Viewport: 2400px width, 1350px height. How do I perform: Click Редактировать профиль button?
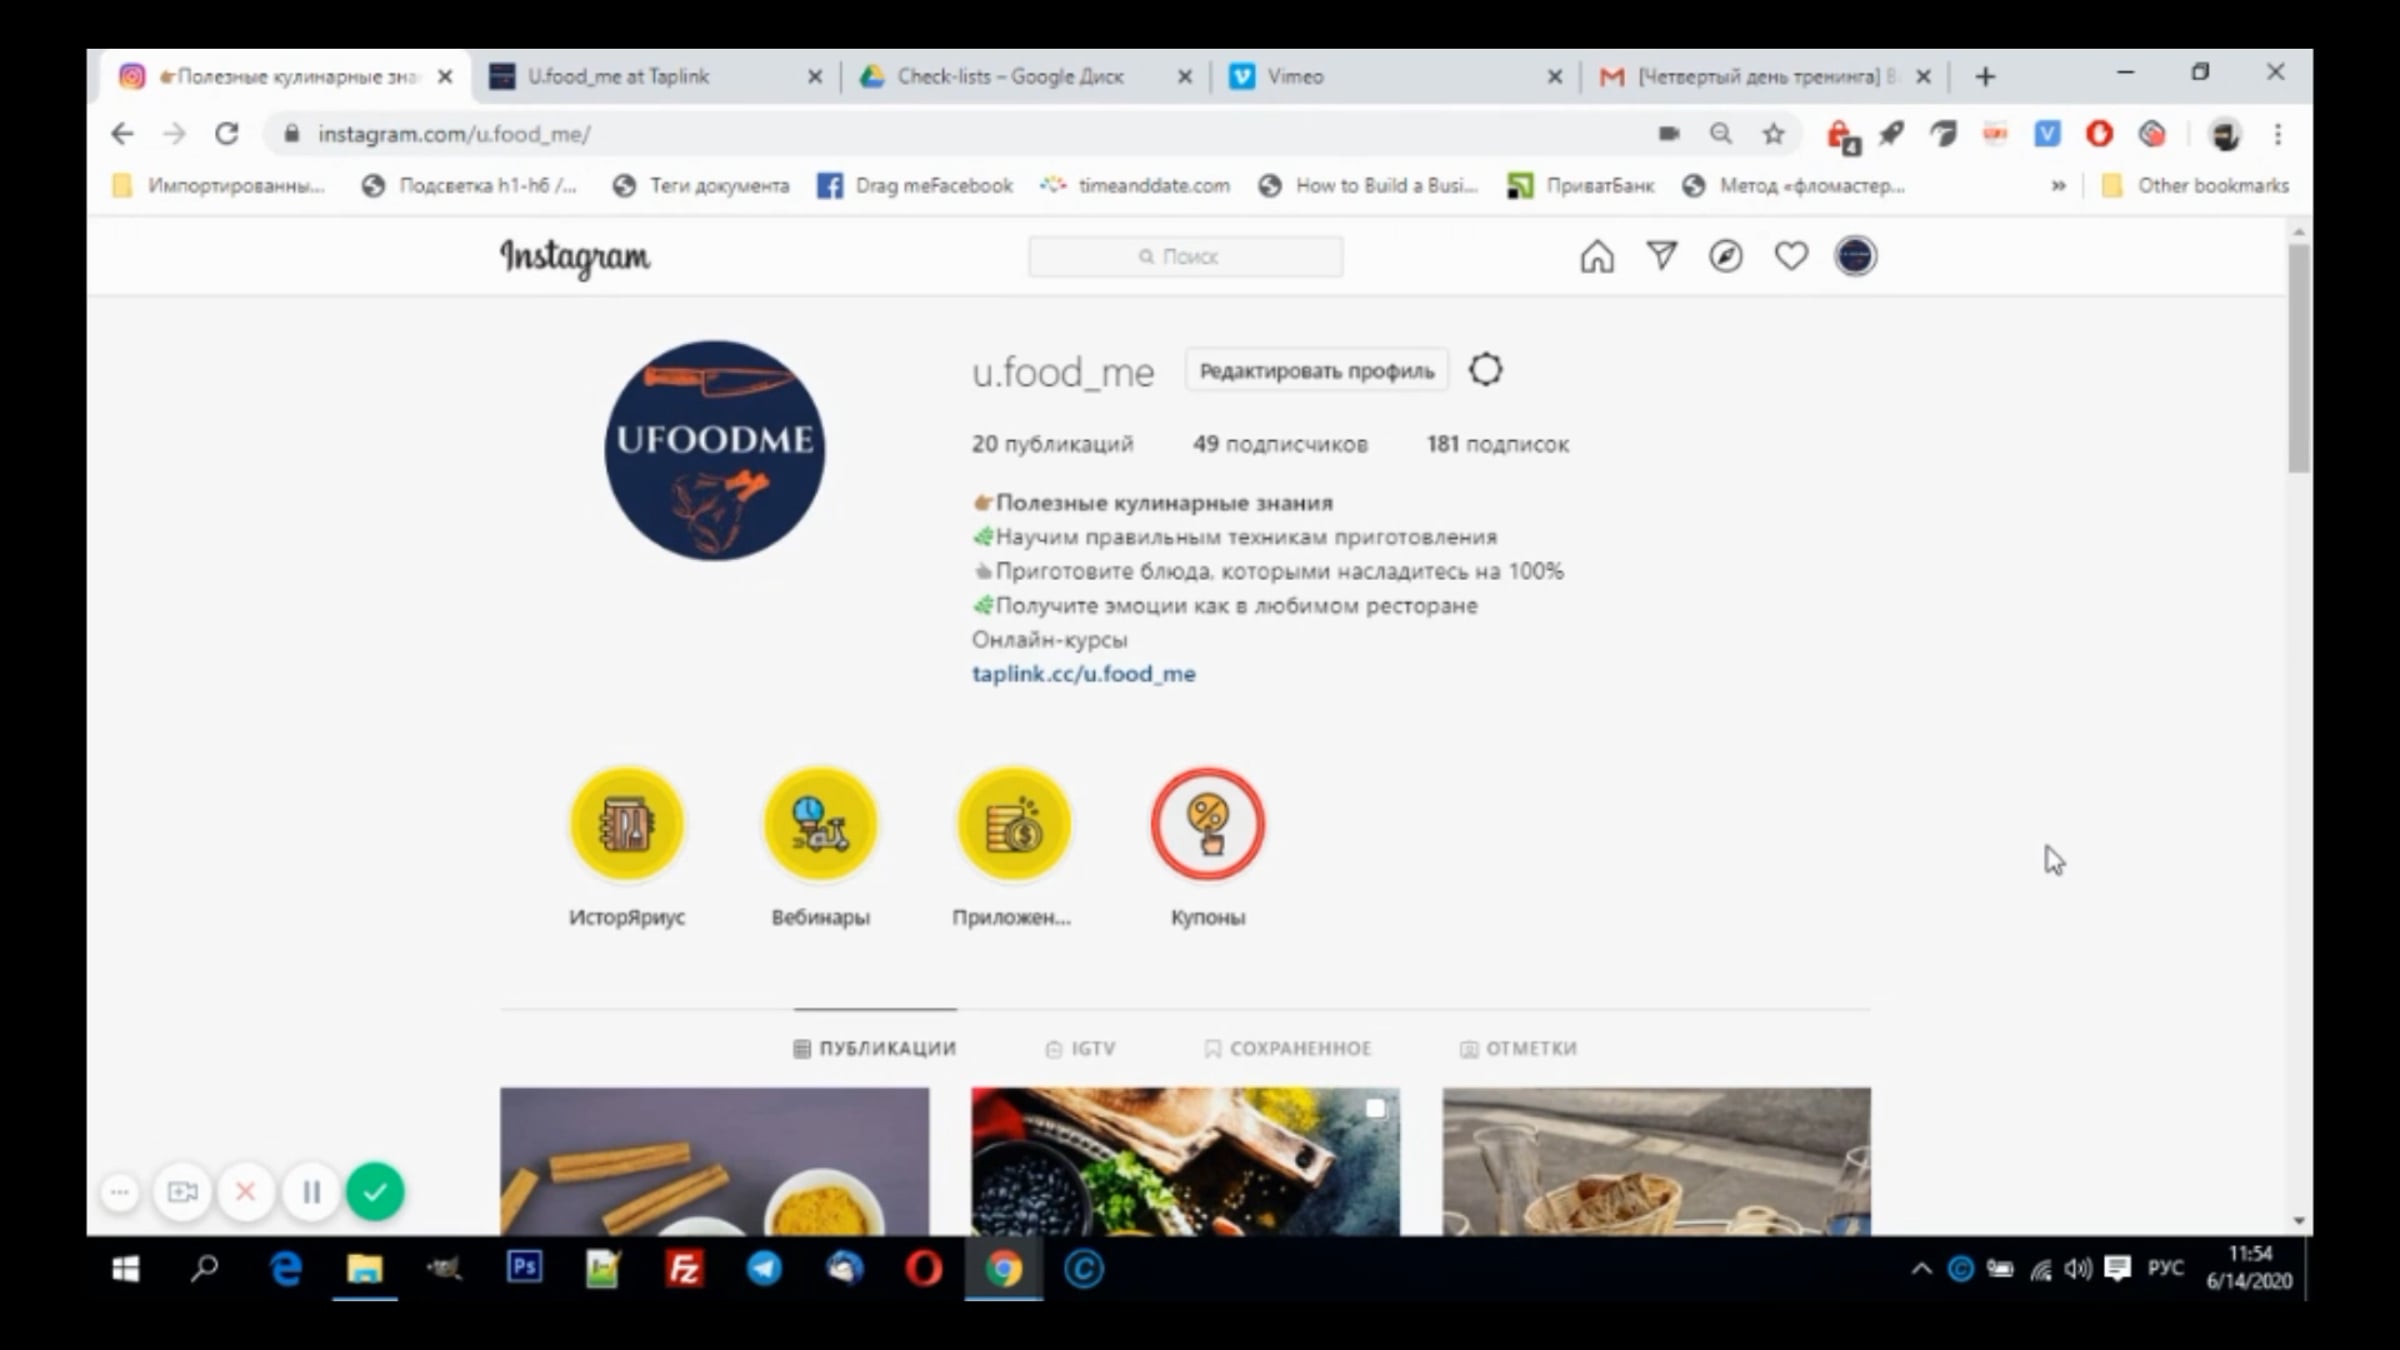[x=1316, y=371]
